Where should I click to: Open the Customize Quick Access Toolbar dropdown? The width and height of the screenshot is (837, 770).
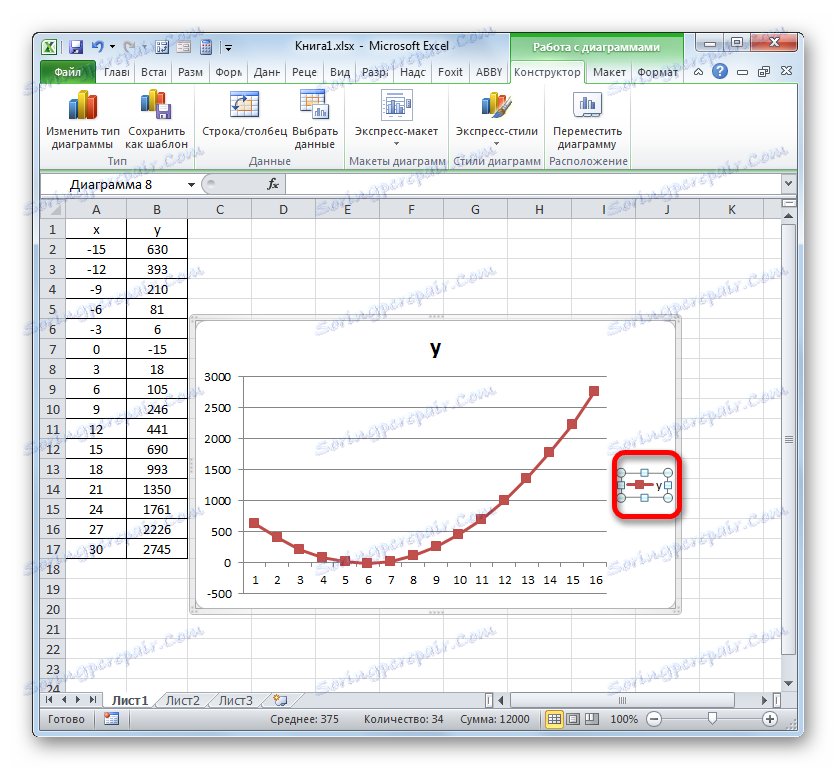tap(228, 48)
